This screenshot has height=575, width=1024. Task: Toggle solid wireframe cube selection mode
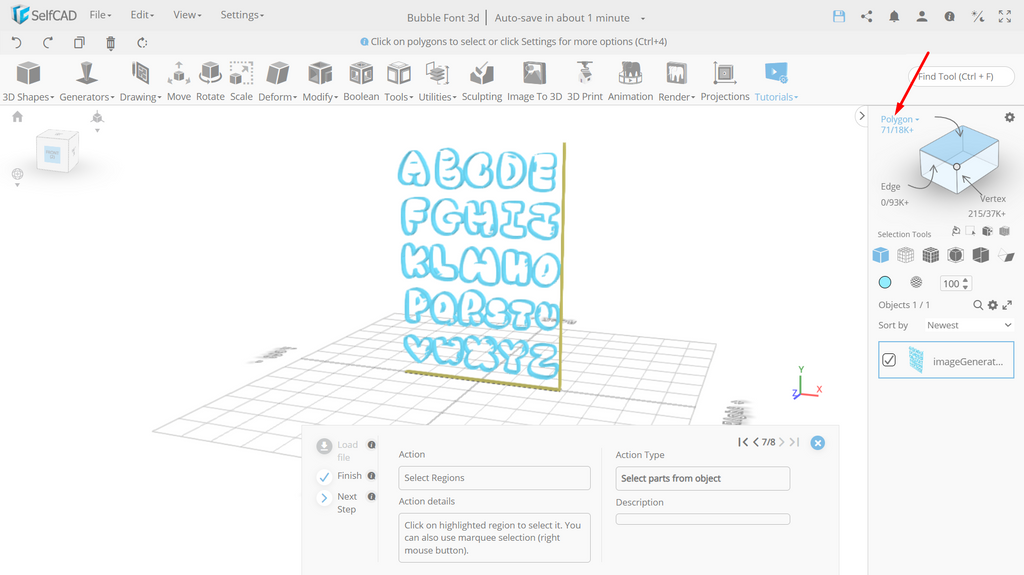point(931,255)
